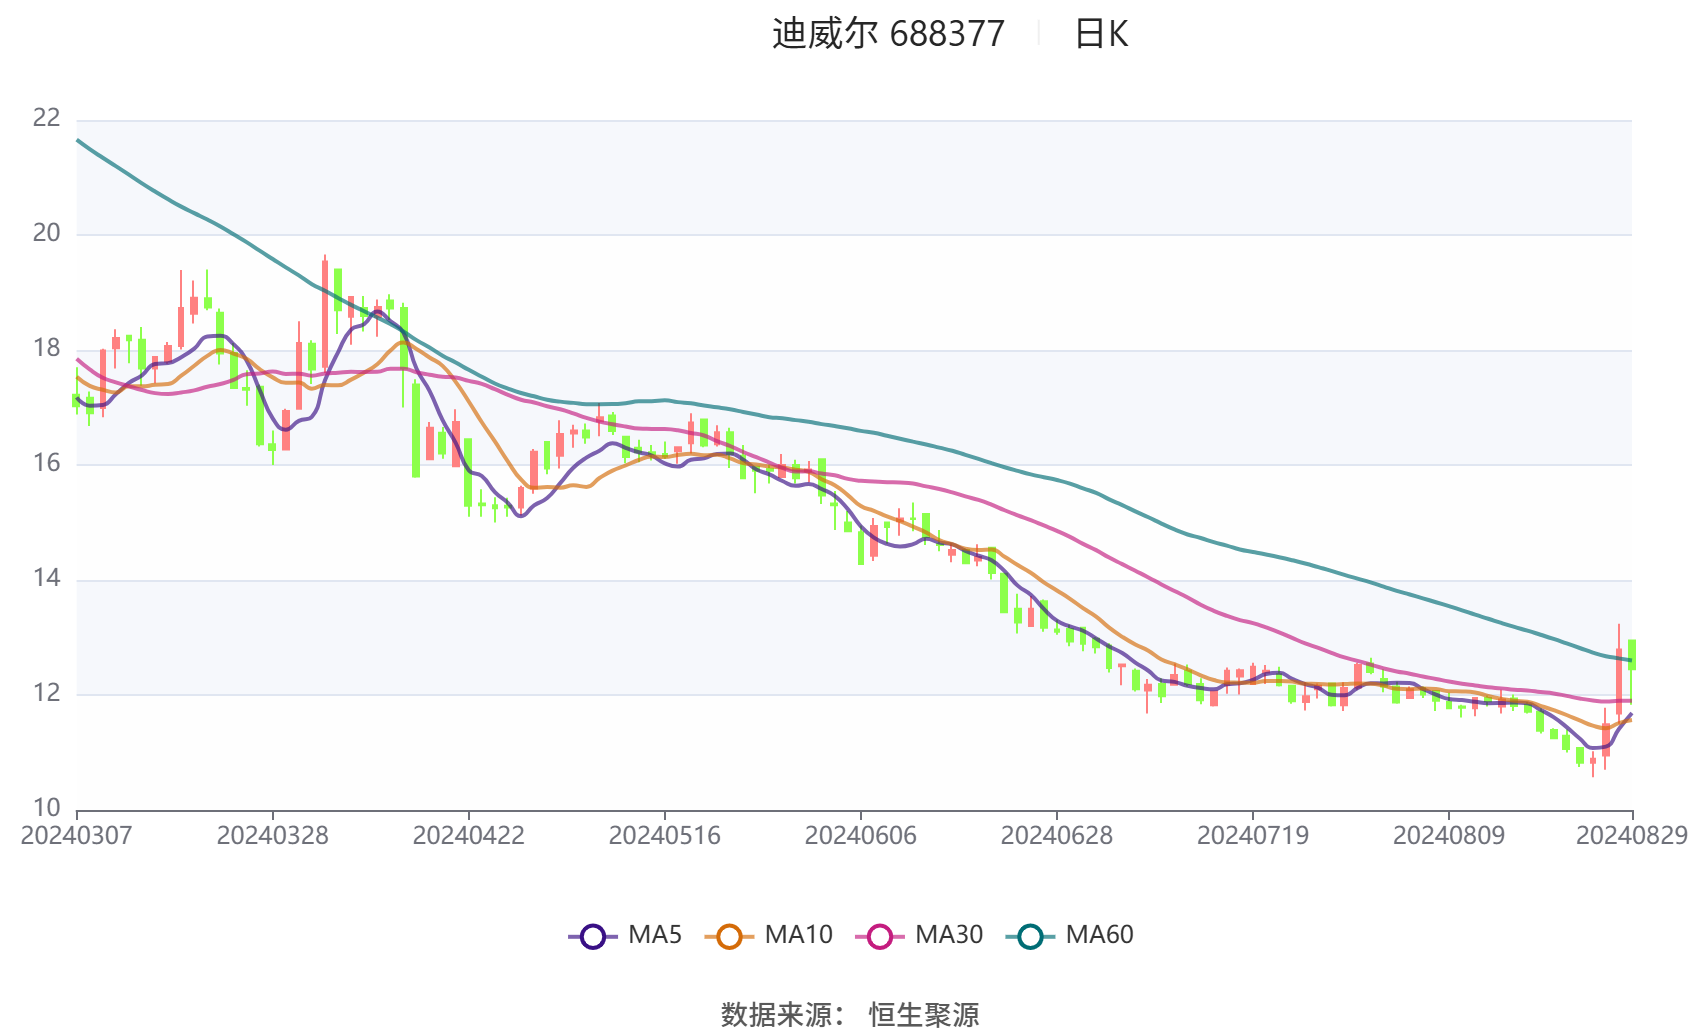Click y-axis value label 18
Screen dimensions: 1700x1034
click(x=47, y=348)
